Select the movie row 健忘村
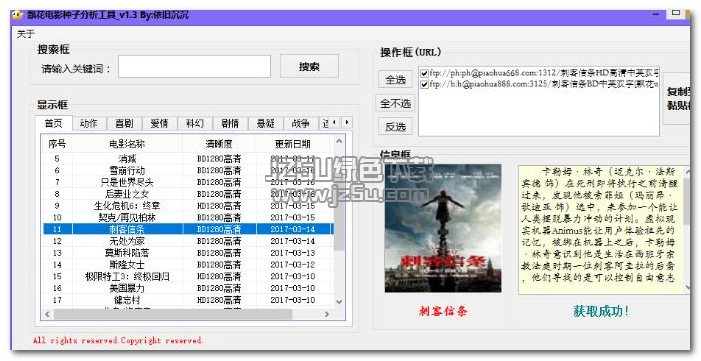The width and height of the screenshot is (701, 361). click(188, 300)
